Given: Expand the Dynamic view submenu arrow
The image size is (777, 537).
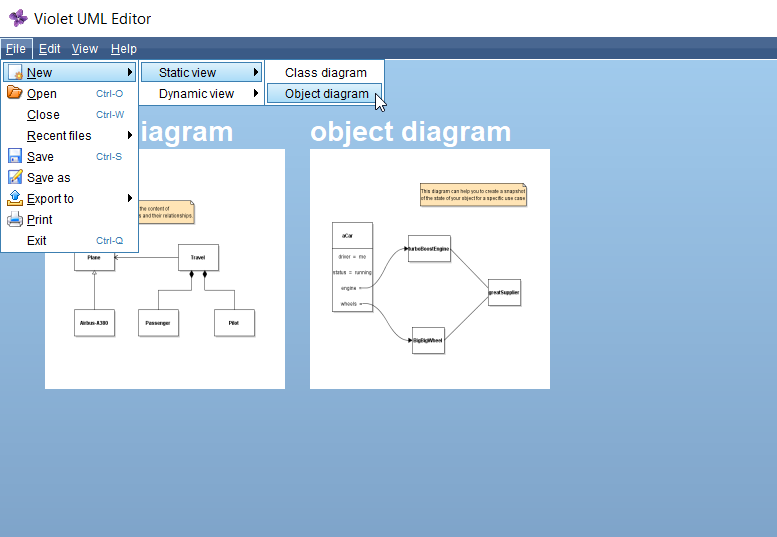Looking at the screenshot, I should point(256,93).
